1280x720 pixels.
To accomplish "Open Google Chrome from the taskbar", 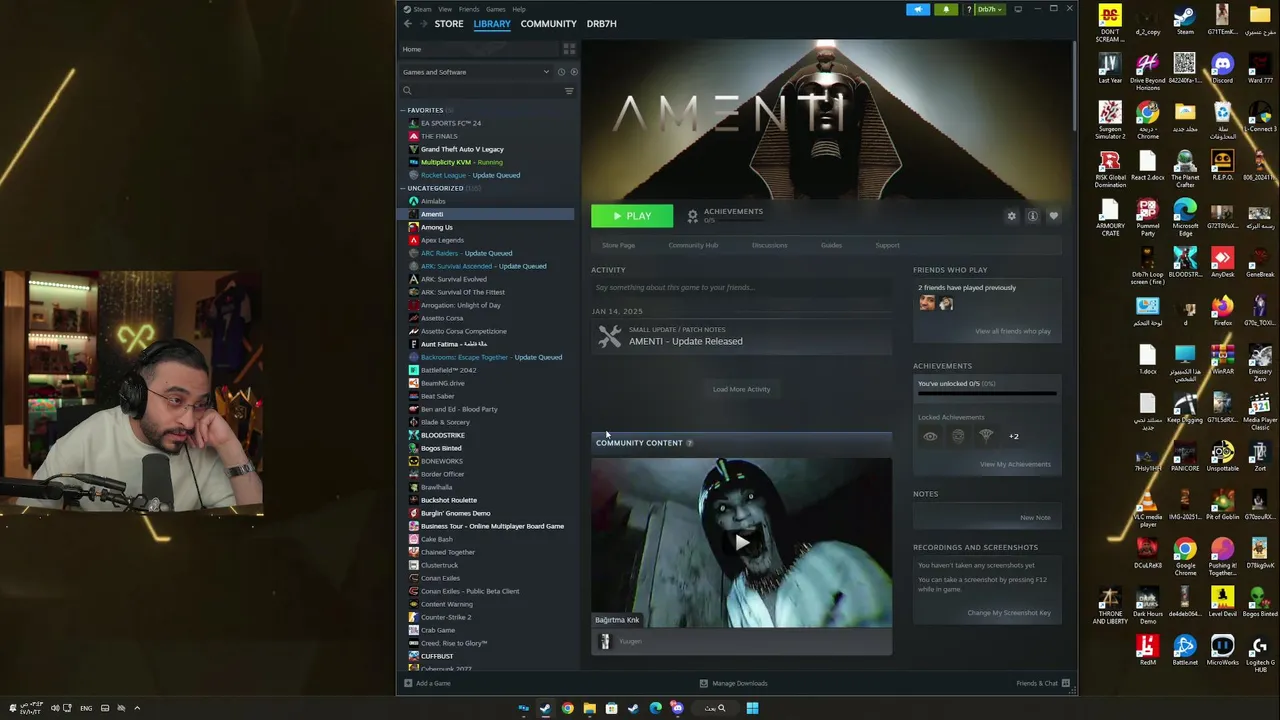I will pyautogui.click(x=567, y=708).
